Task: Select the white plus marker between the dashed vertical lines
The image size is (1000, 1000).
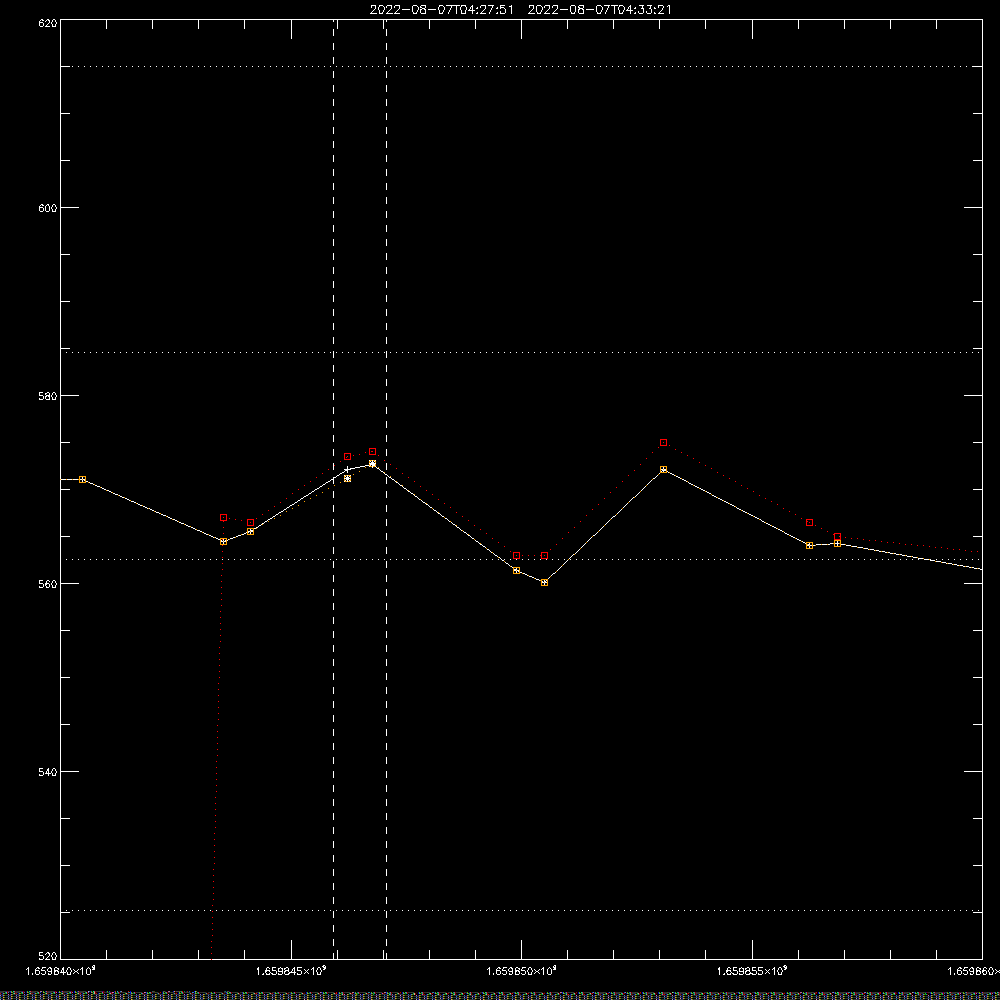Action: tap(347, 470)
